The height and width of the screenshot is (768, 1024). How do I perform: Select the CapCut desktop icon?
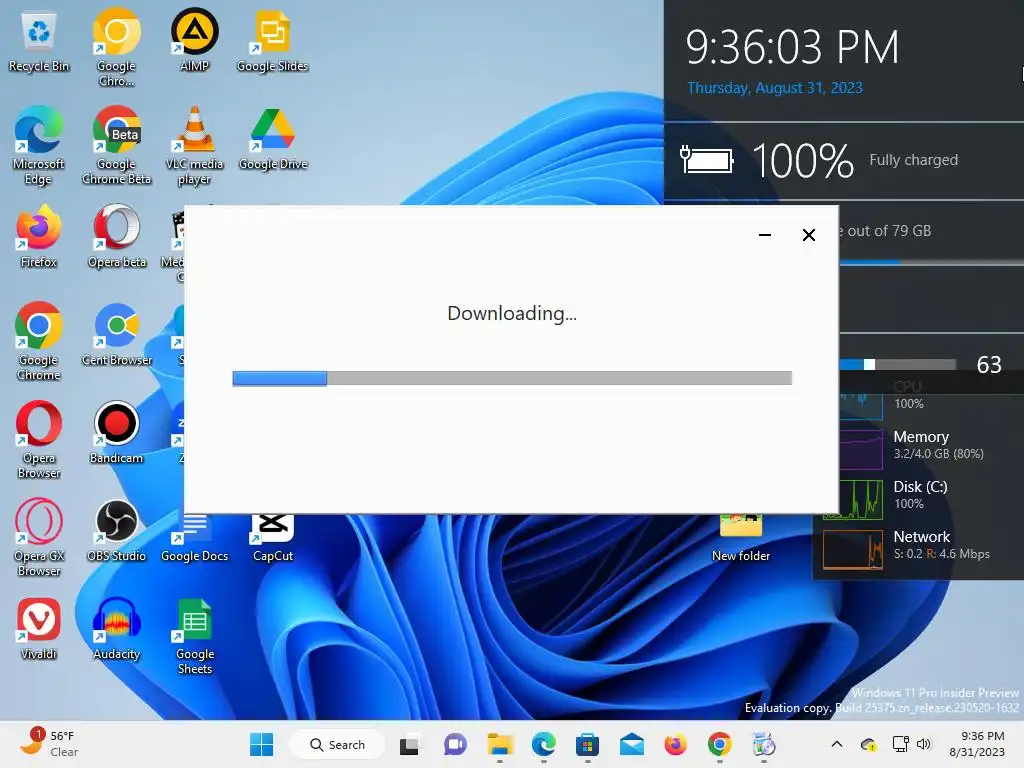(272, 538)
